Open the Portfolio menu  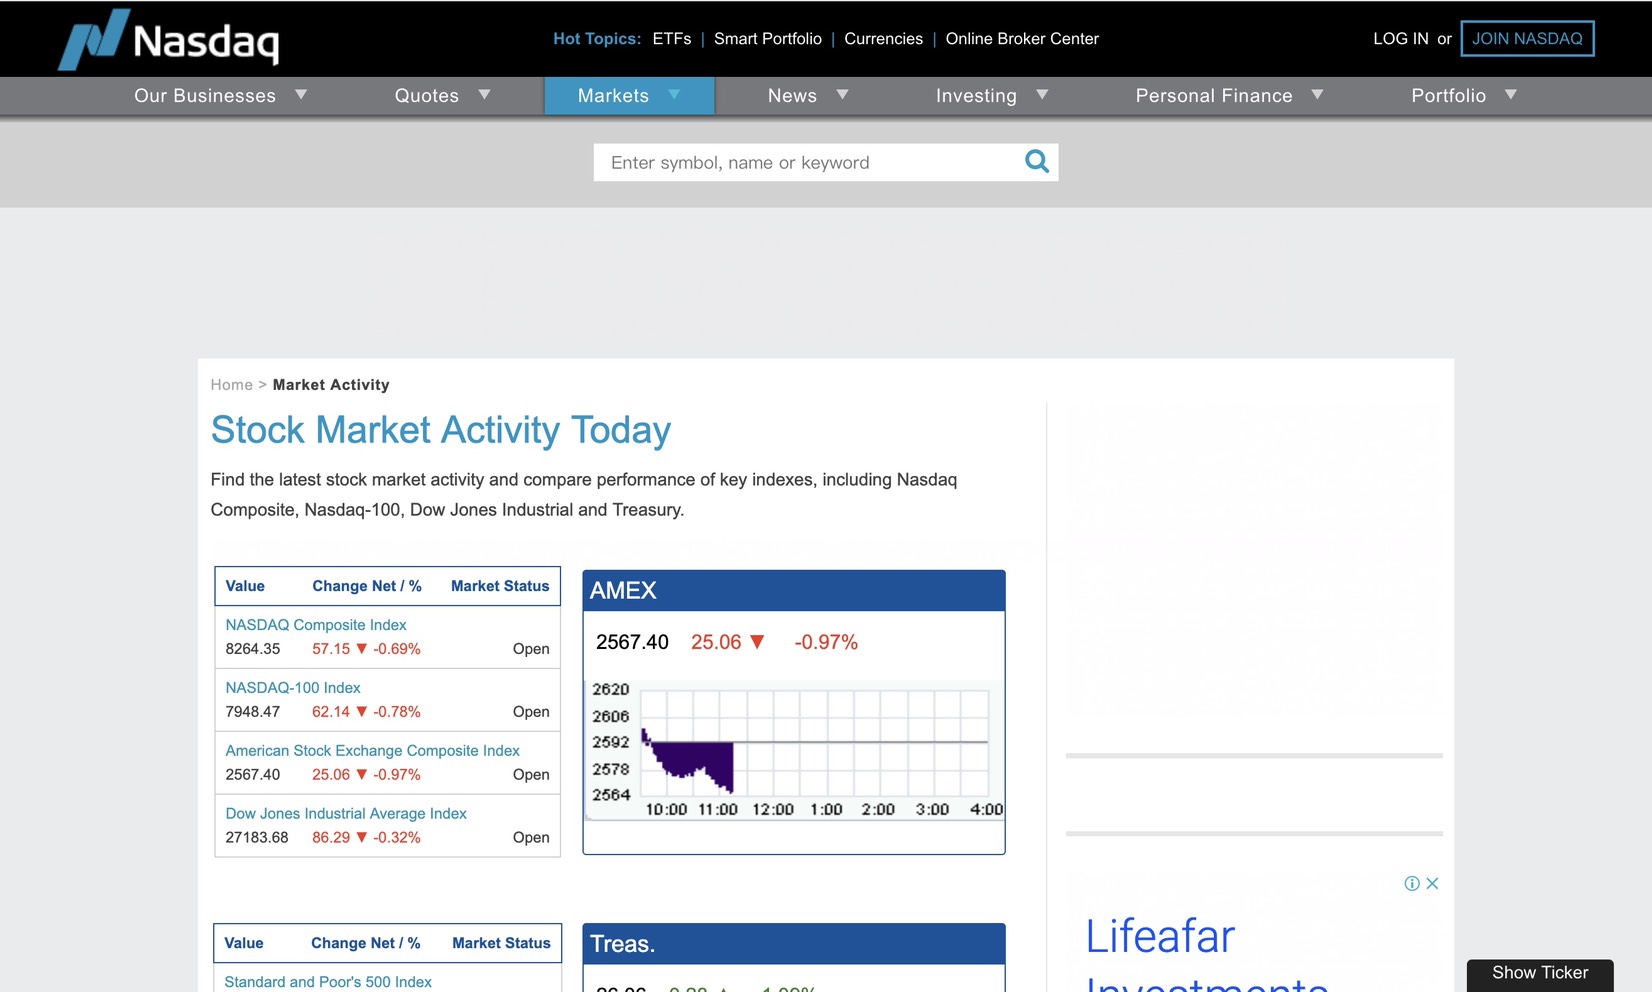1449,96
